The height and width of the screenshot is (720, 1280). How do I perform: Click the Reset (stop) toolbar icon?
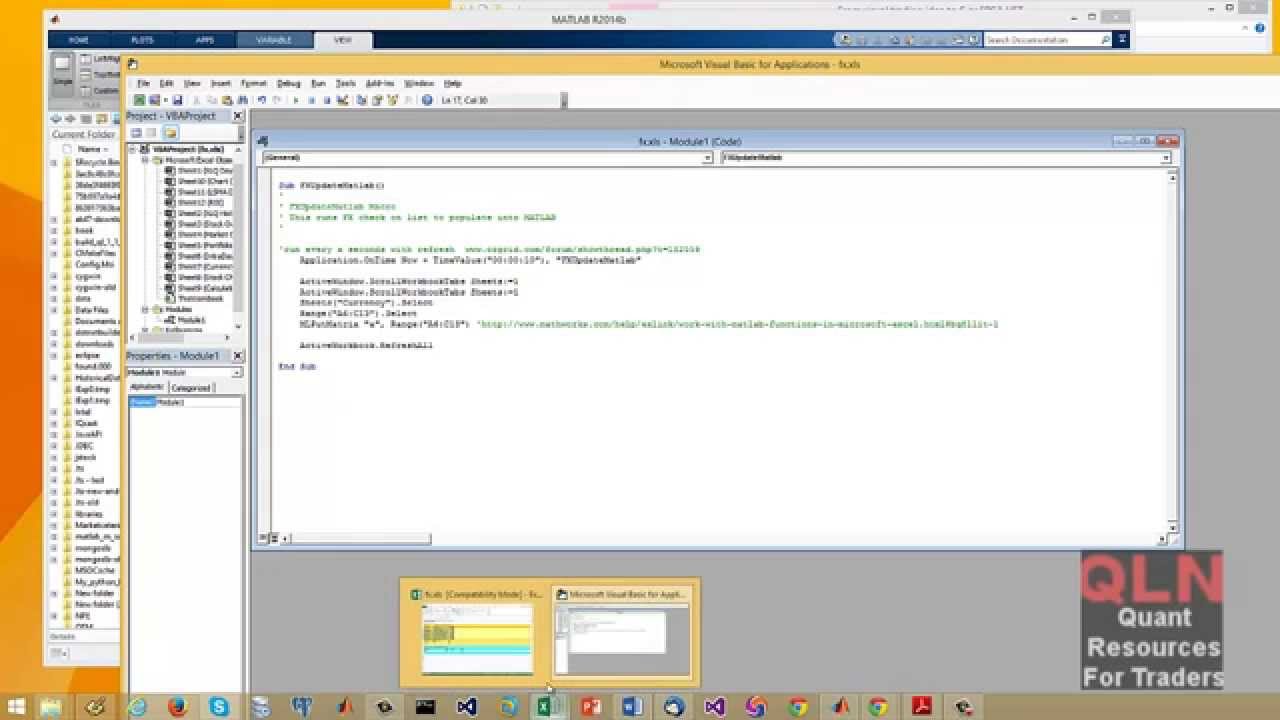[x=327, y=100]
